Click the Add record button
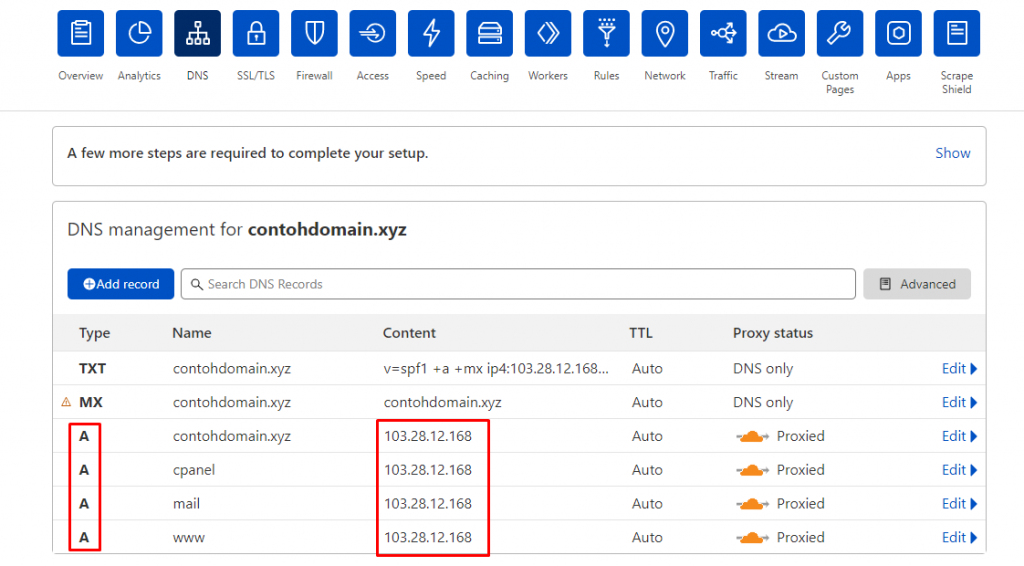 121,284
